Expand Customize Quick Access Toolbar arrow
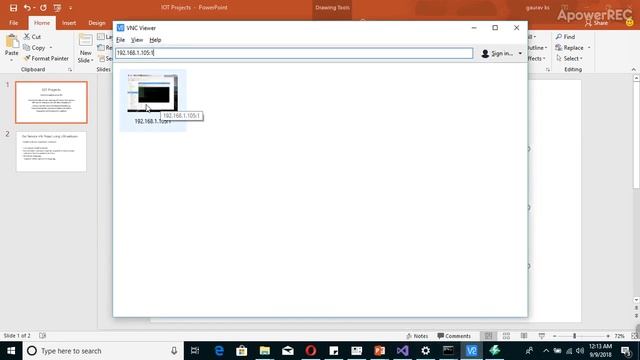This screenshot has width=640, height=360. (x=70, y=8)
